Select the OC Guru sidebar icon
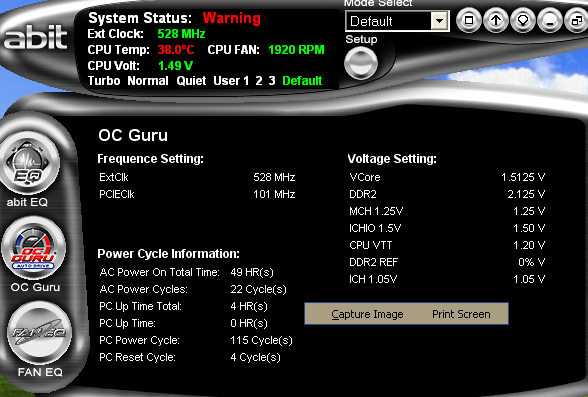The image size is (588, 397). click(x=34, y=249)
